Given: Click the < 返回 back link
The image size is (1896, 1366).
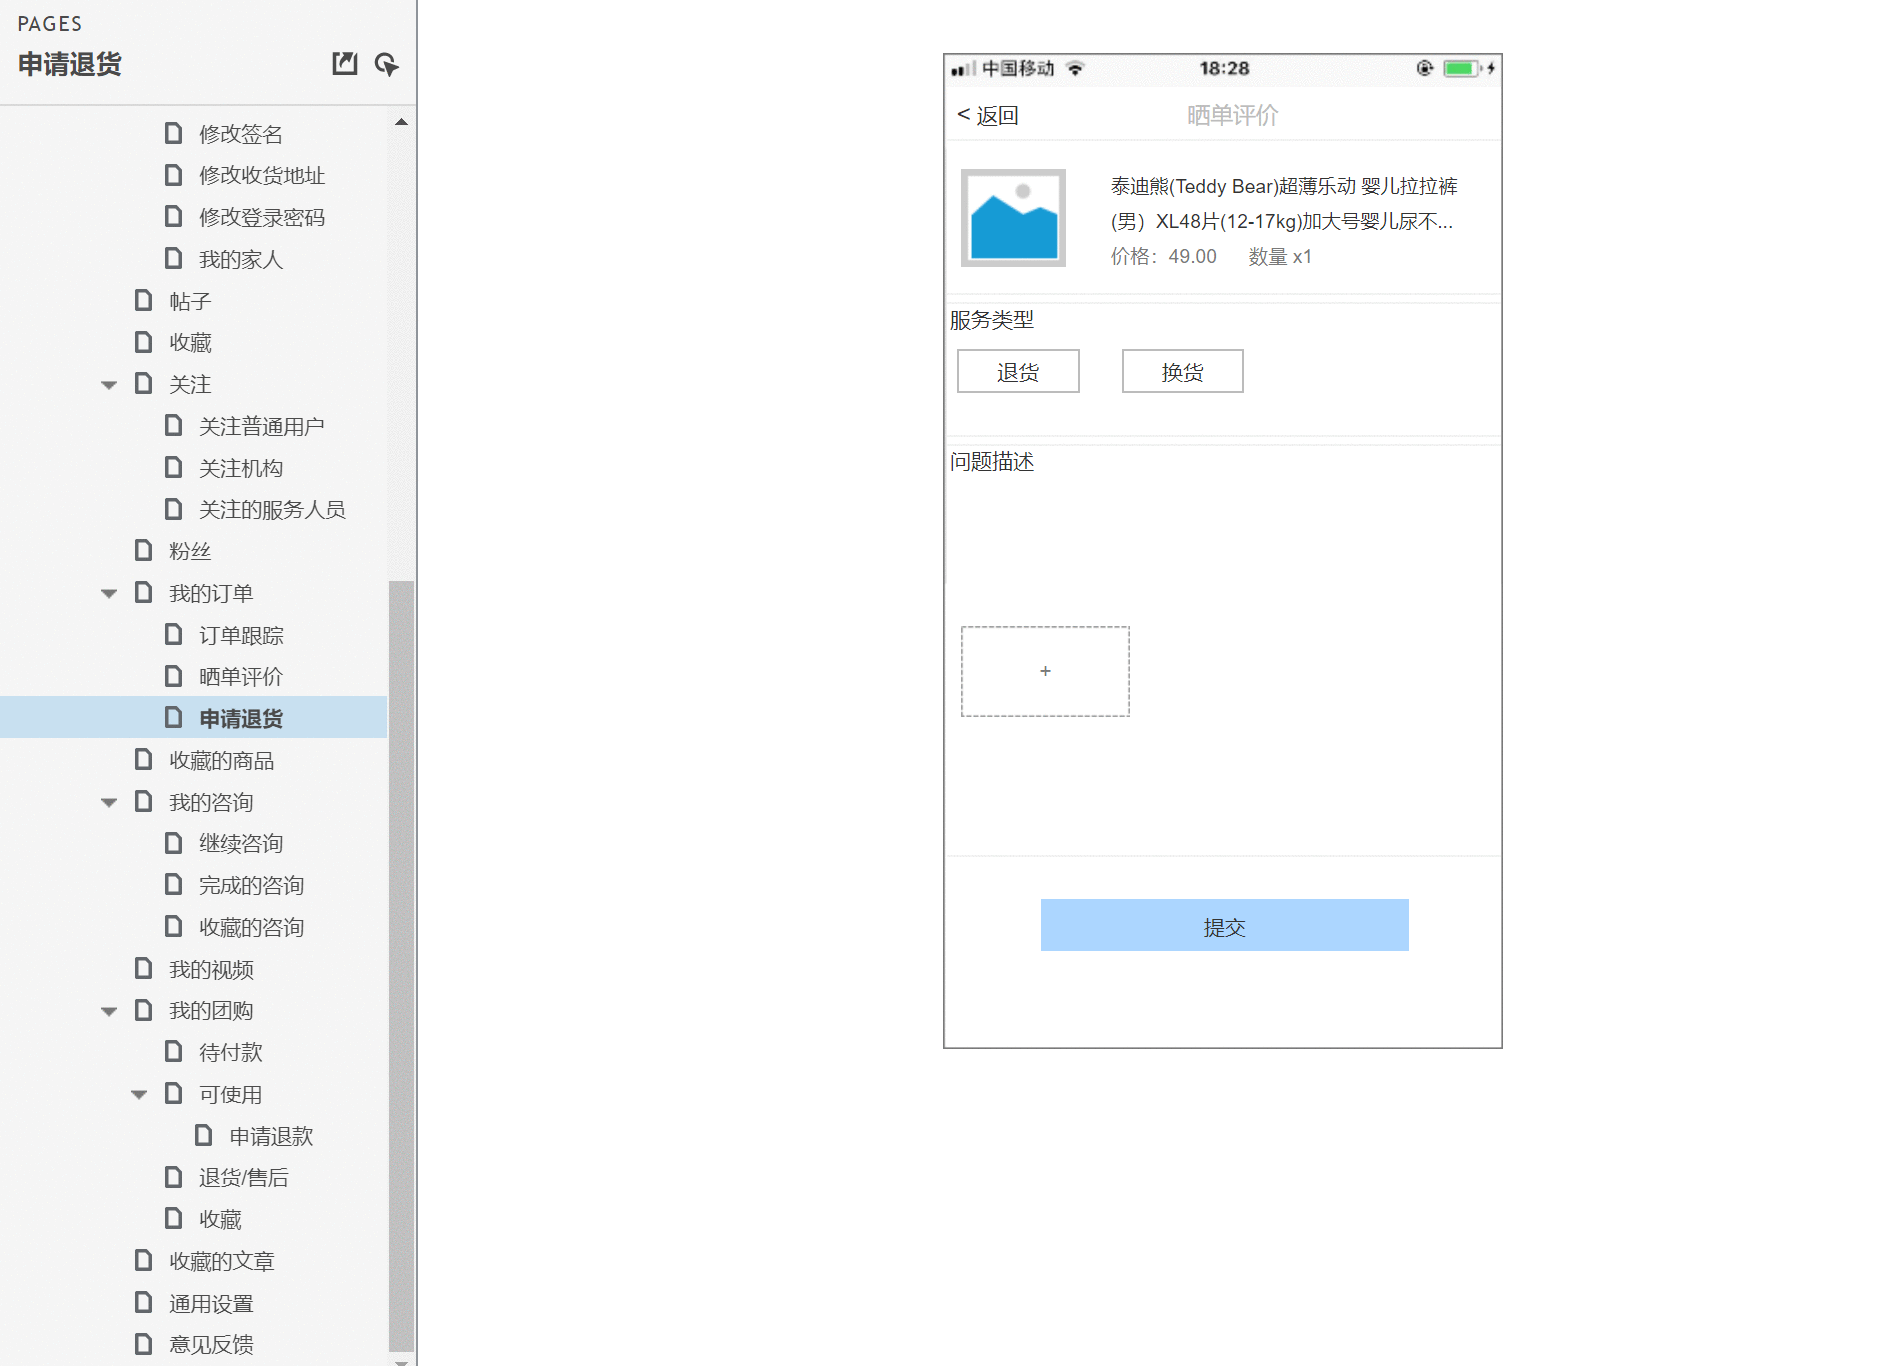Looking at the screenshot, I should (987, 115).
